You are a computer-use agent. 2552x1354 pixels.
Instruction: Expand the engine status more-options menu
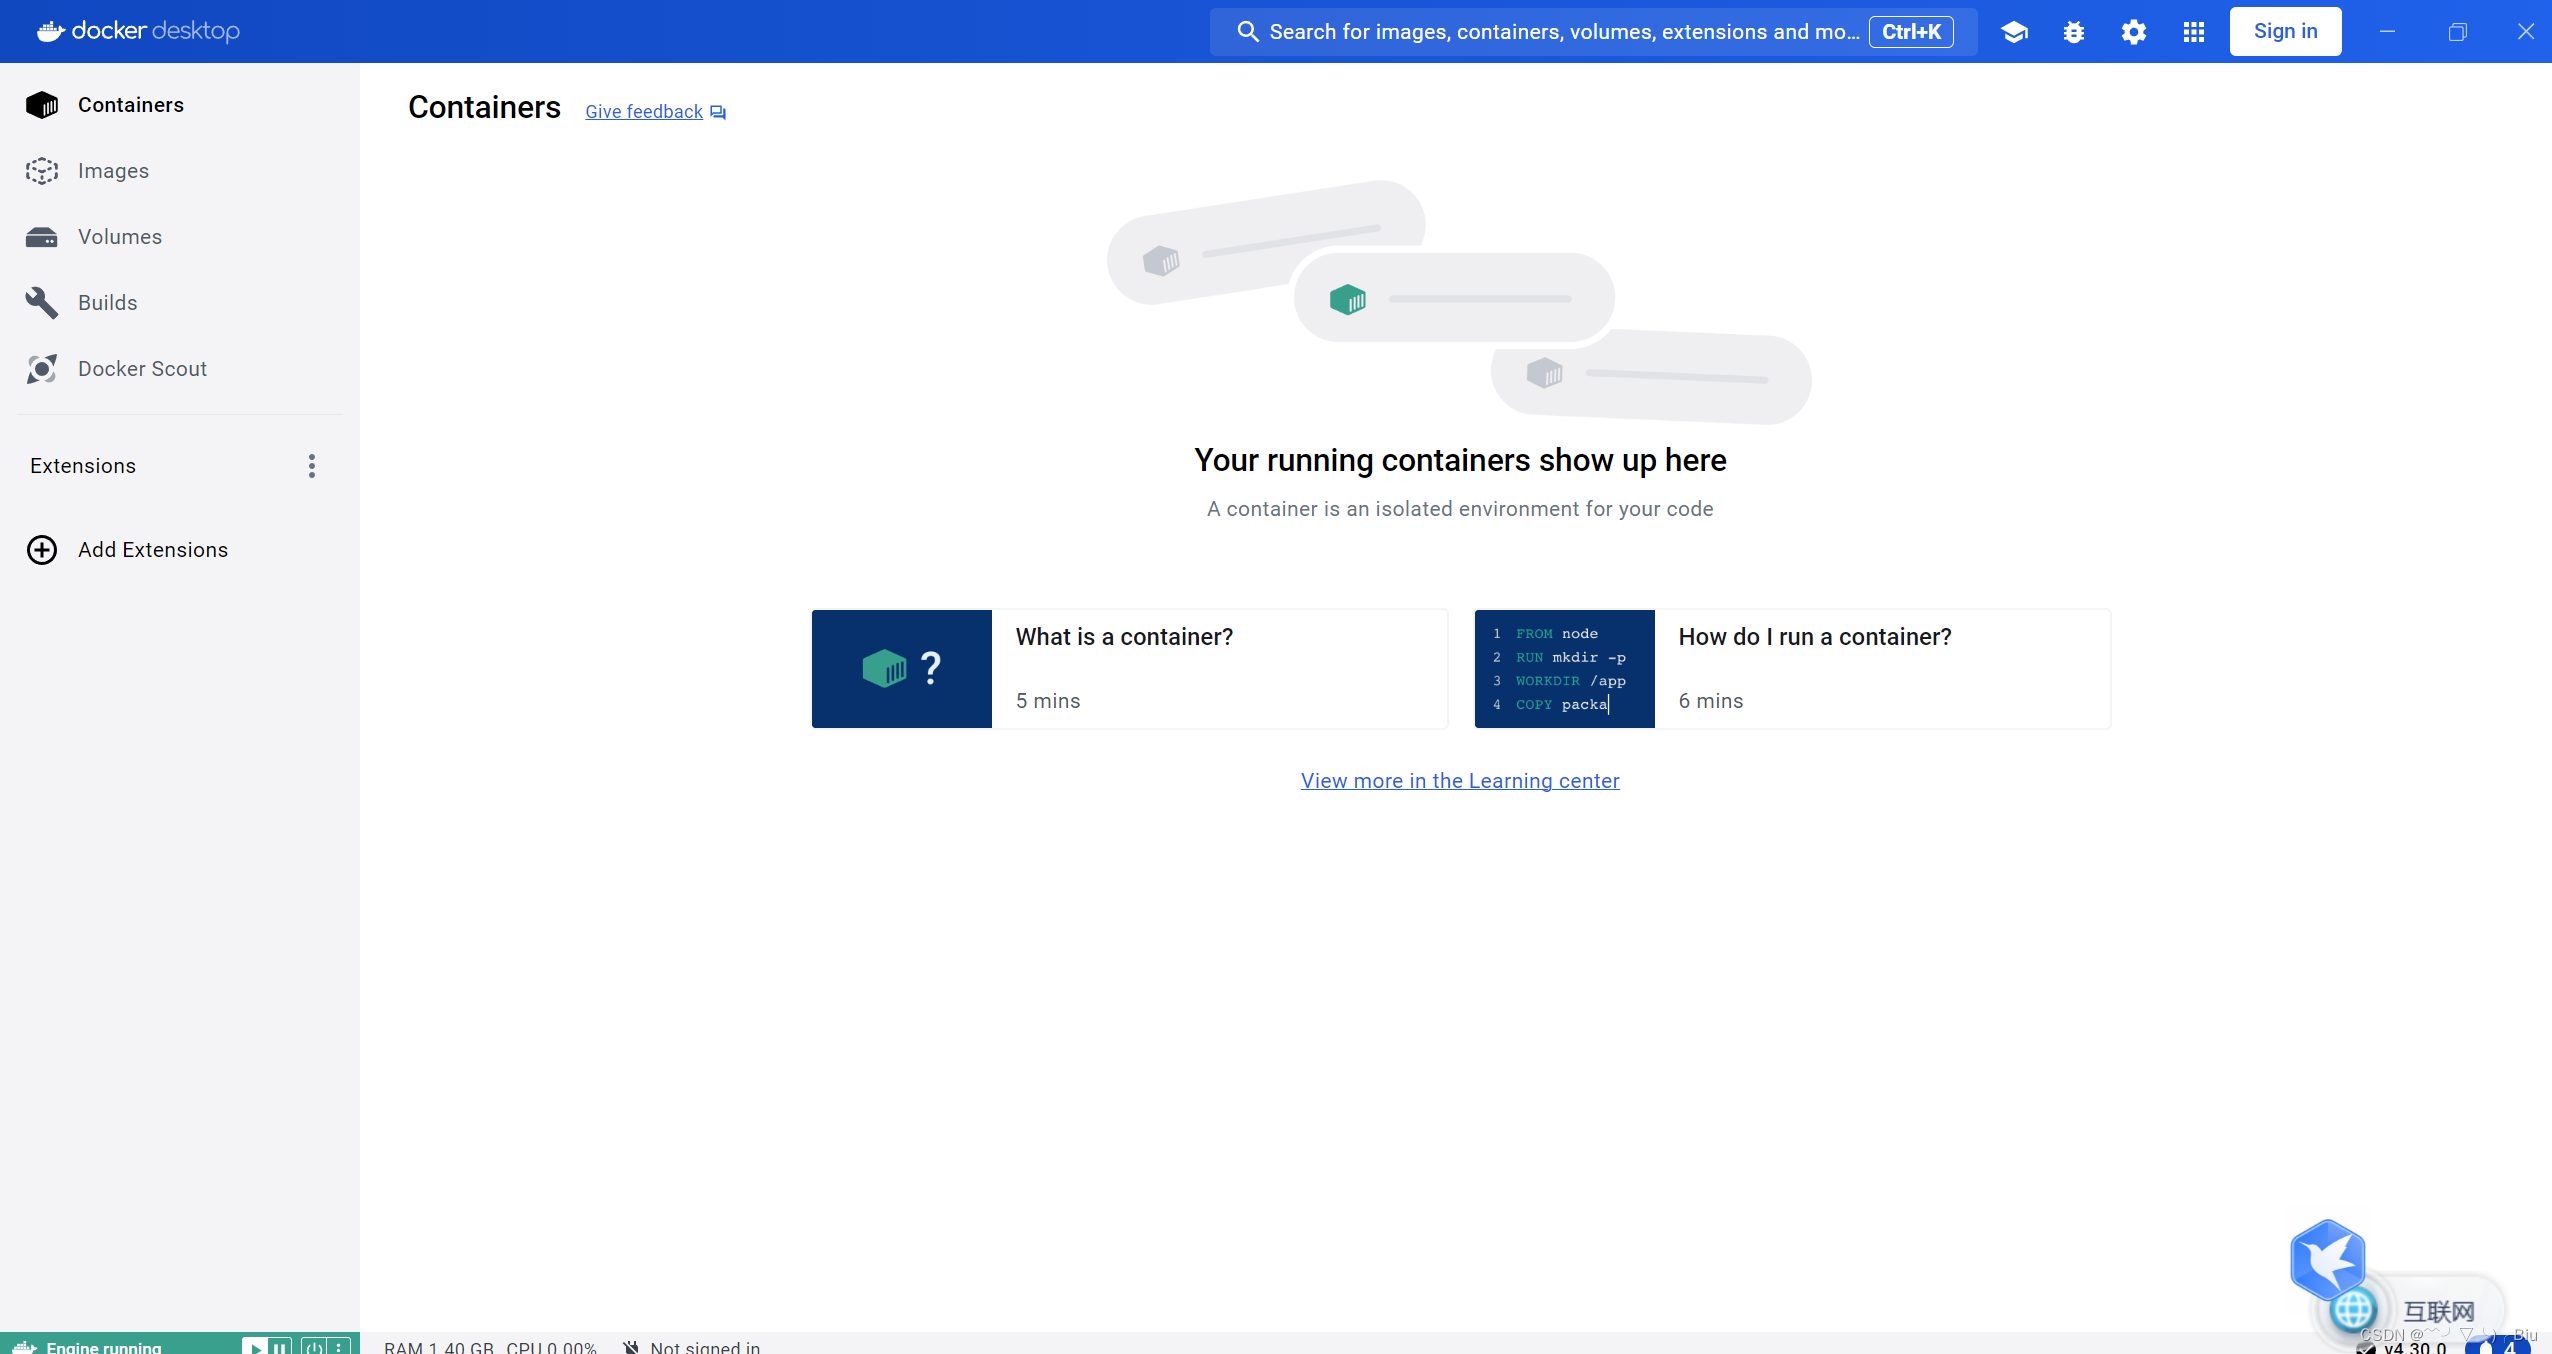339,1346
